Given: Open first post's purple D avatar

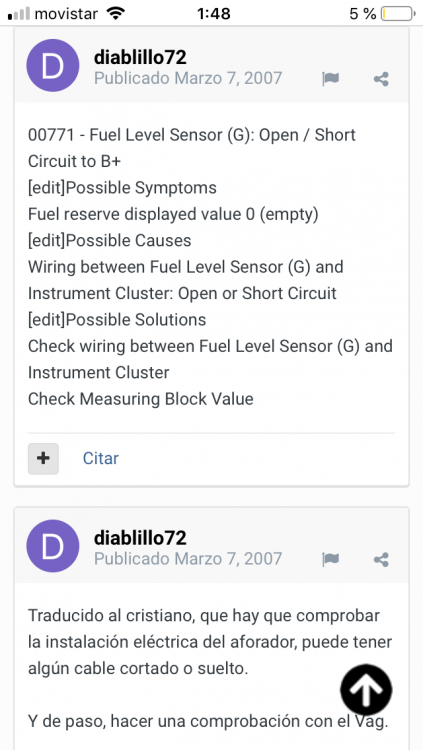Looking at the screenshot, I should [x=53, y=66].
